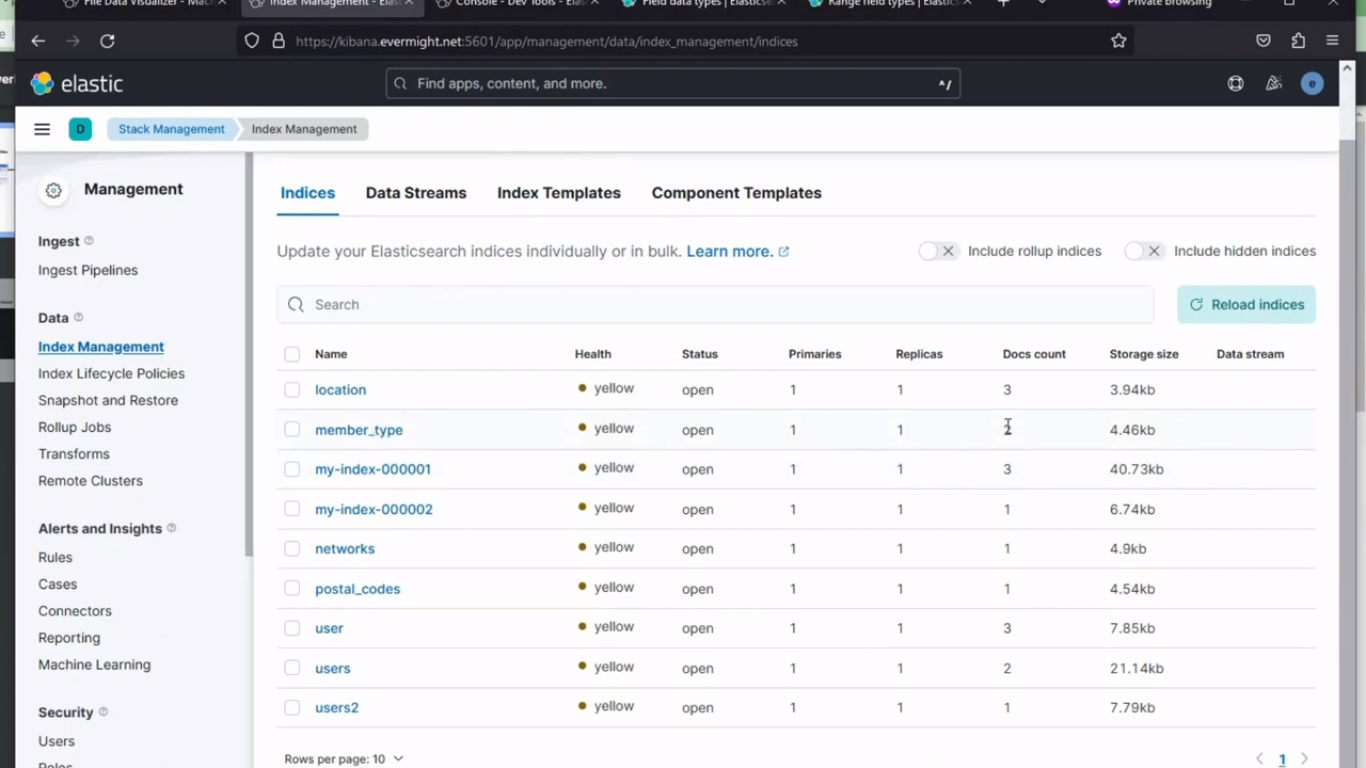
Task: Open the newsfeed celebration icon
Action: 1274,84
